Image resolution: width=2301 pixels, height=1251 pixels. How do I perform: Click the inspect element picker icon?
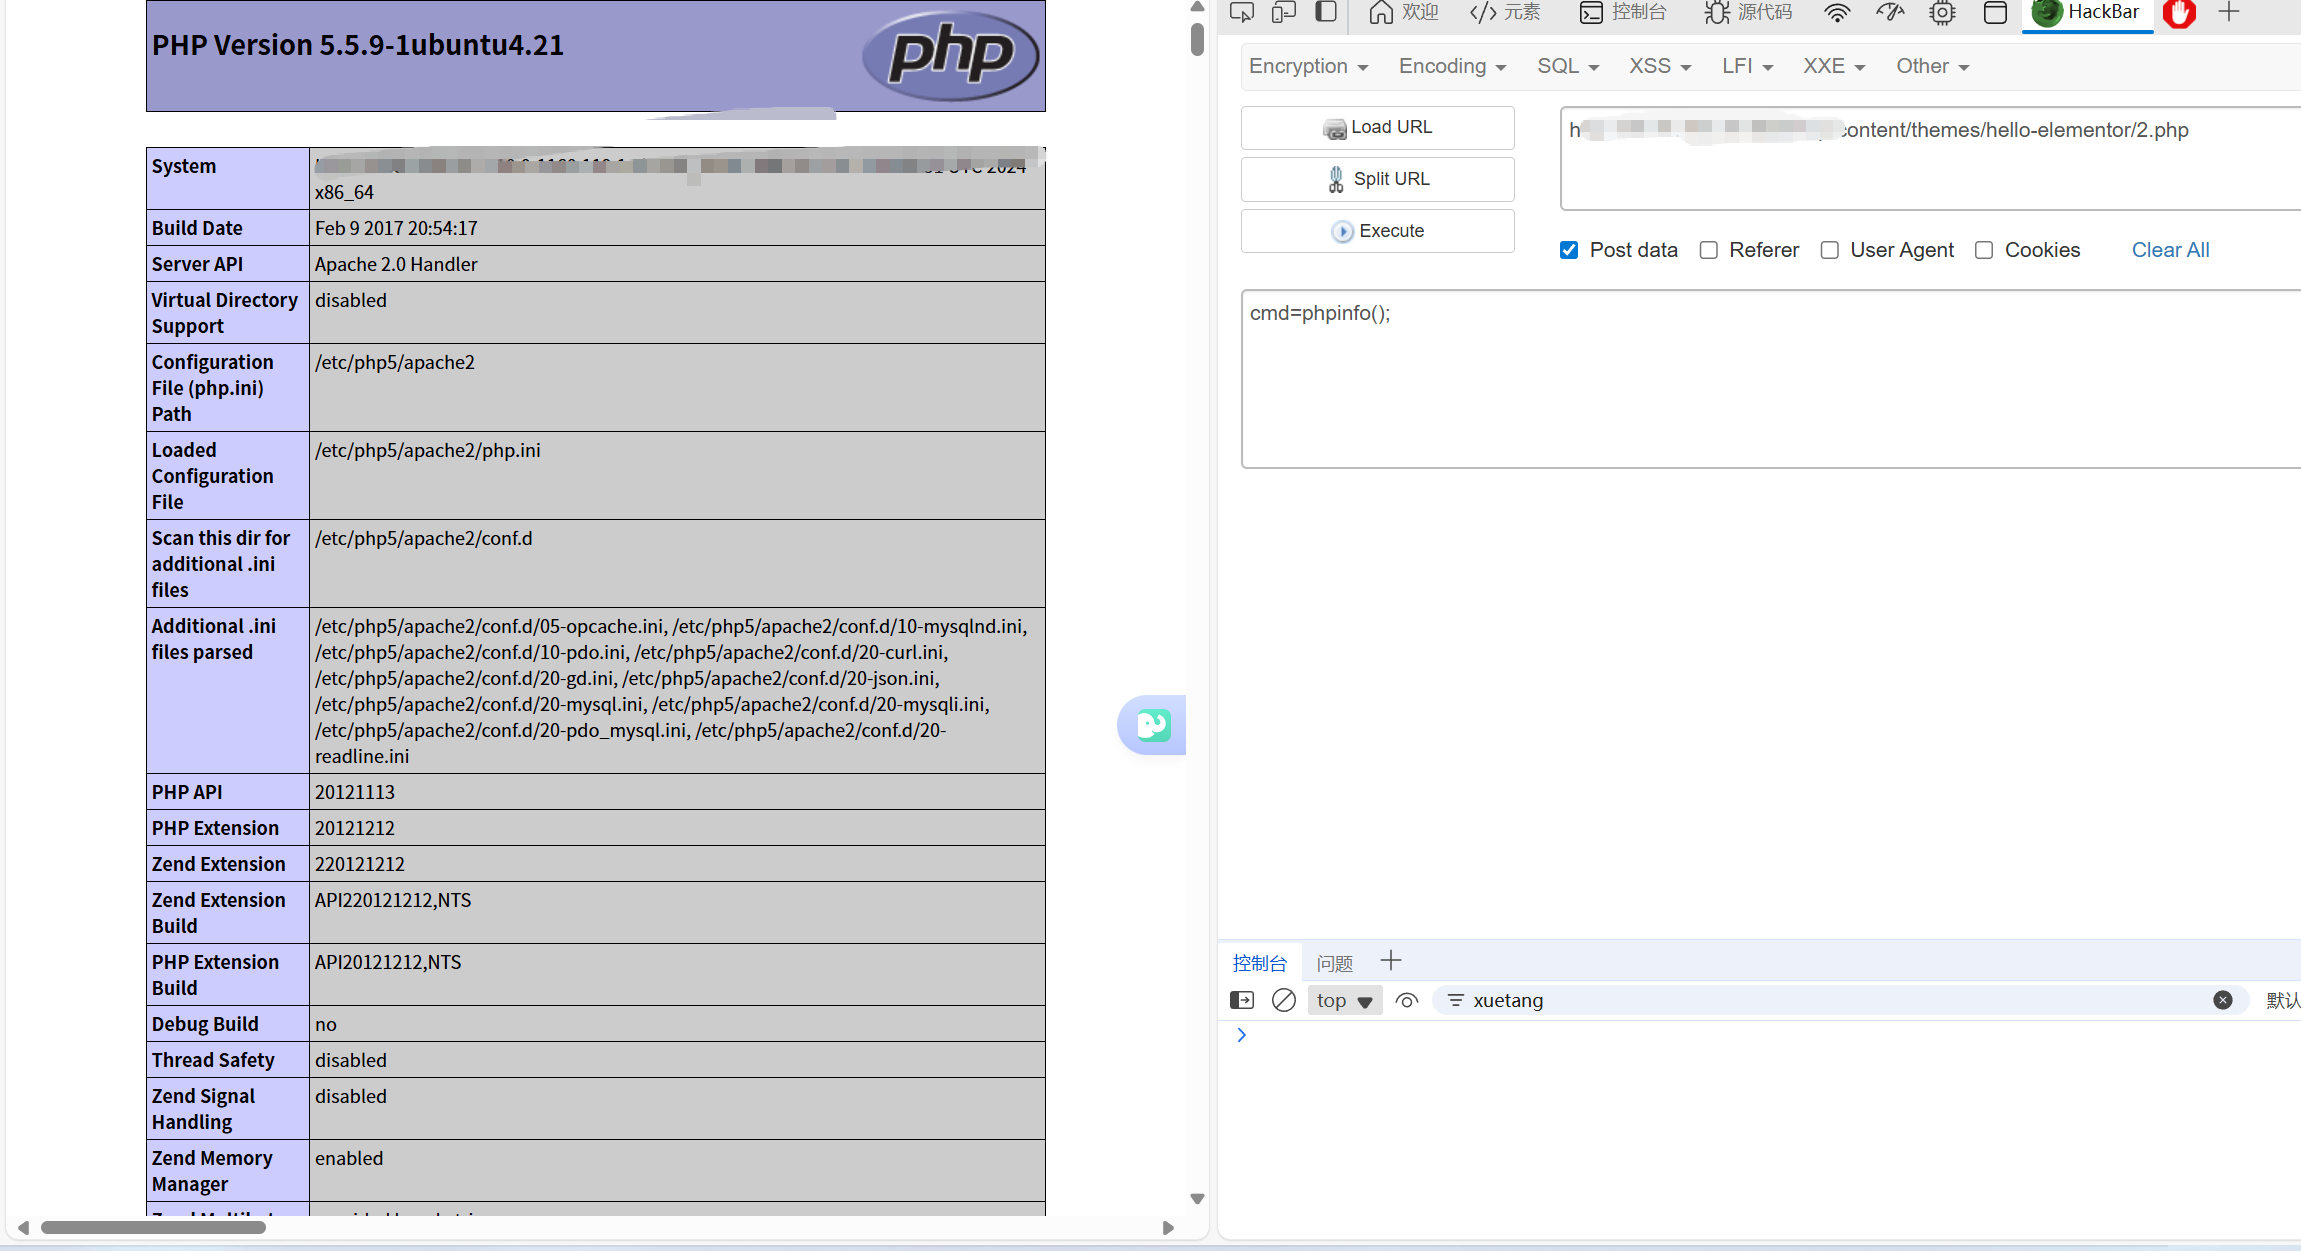click(x=1242, y=12)
